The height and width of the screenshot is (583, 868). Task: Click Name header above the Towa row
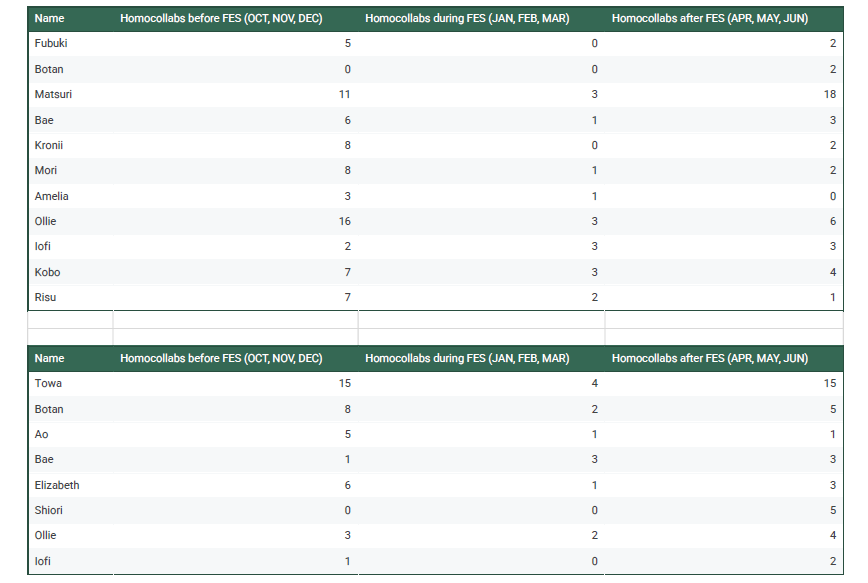[49, 358]
